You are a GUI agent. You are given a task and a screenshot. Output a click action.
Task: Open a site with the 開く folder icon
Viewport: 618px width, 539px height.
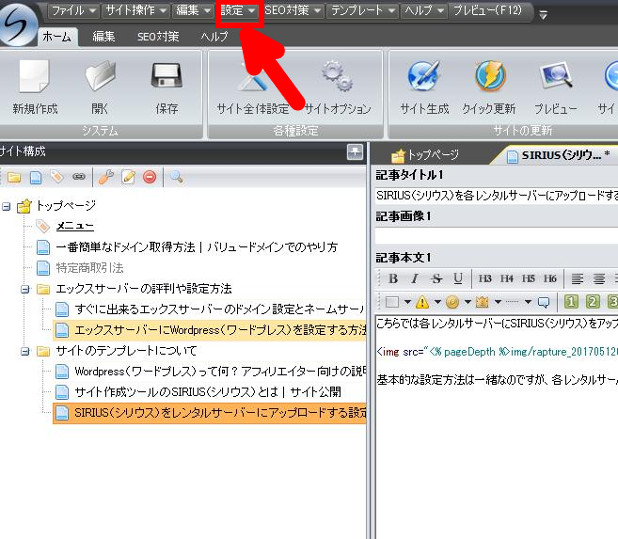[x=100, y=76]
